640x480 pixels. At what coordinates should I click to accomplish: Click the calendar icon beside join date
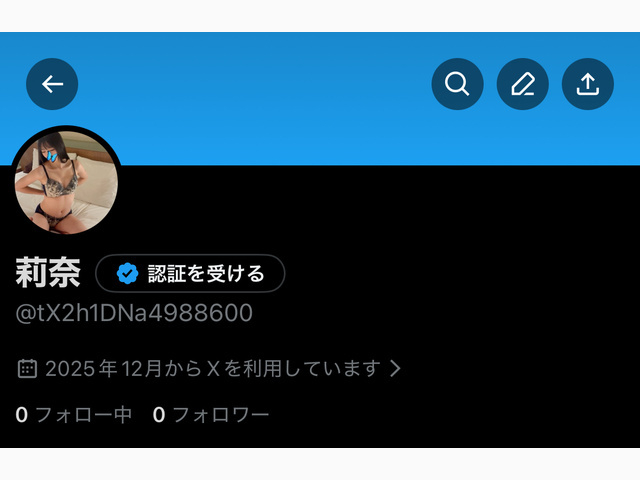(27, 369)
